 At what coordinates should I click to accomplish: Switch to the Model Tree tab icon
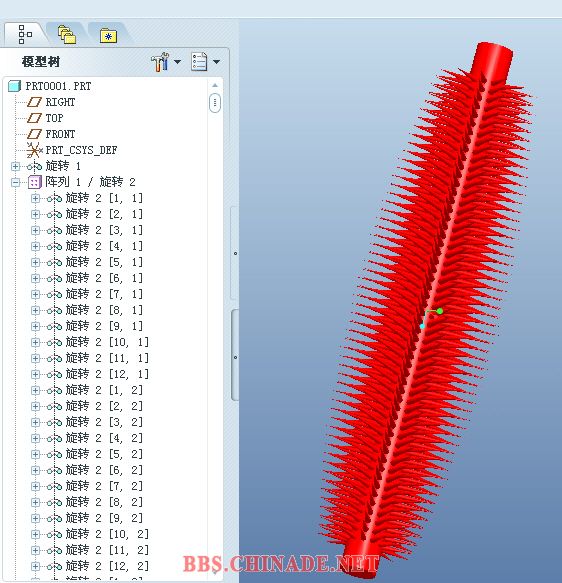[25, 34]
